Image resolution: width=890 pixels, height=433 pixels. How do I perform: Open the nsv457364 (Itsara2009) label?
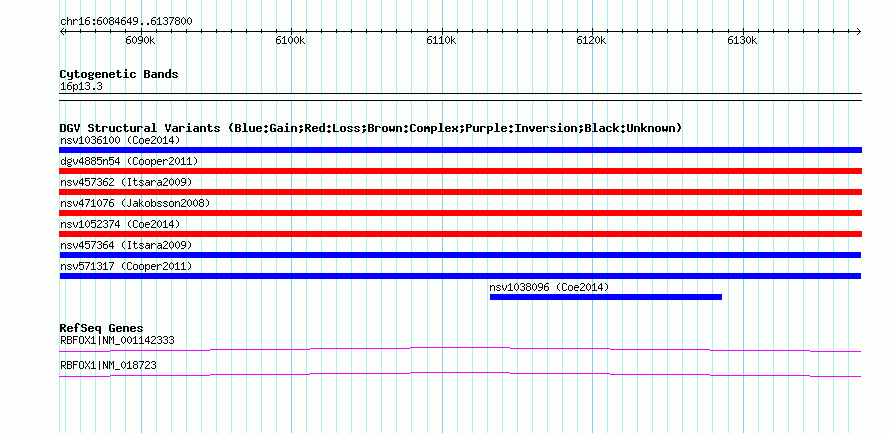click(126, 245)
